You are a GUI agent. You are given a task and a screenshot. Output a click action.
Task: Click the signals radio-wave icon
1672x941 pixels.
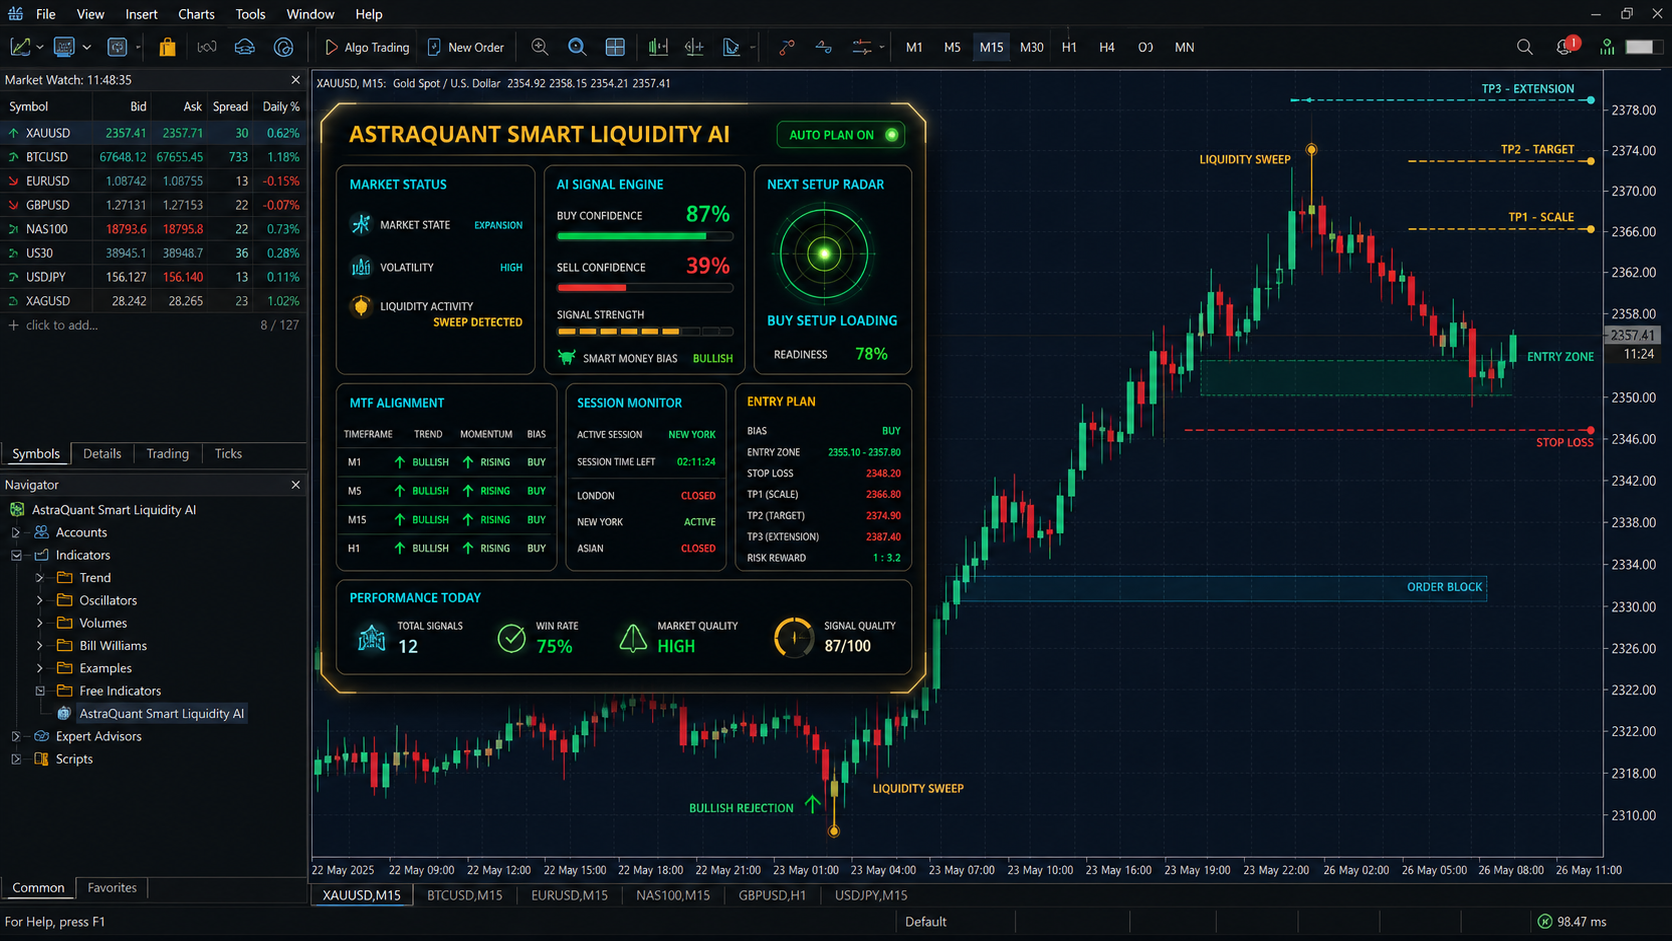pyautogui.click(x=206, y=47)
